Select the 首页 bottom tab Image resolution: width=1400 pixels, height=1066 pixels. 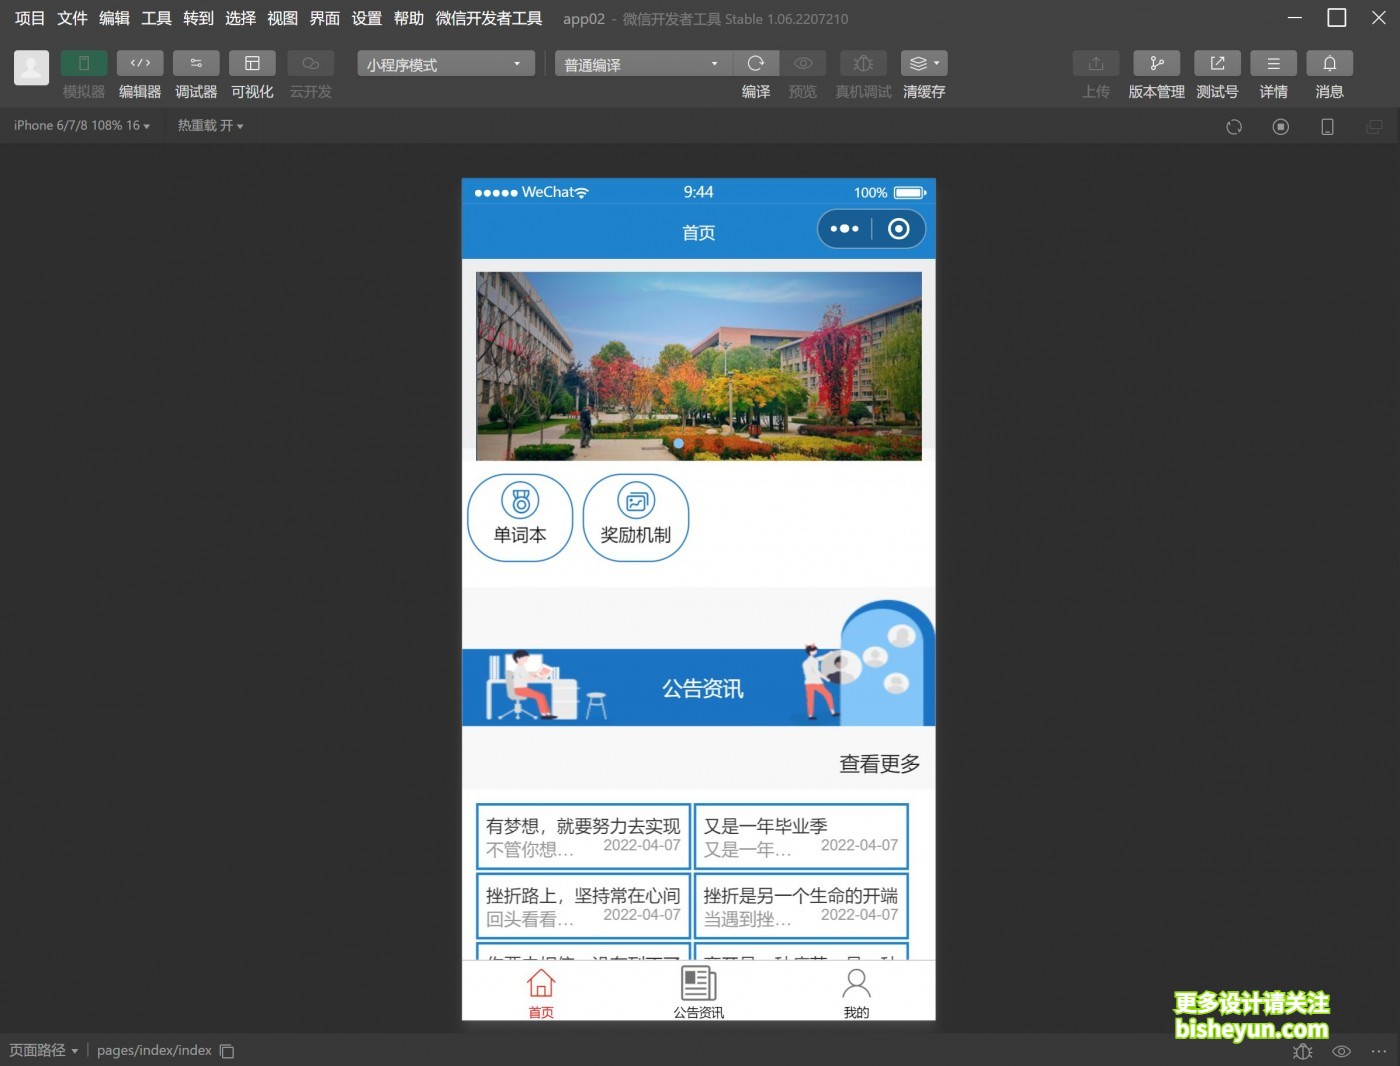click(x=541, y=993)
